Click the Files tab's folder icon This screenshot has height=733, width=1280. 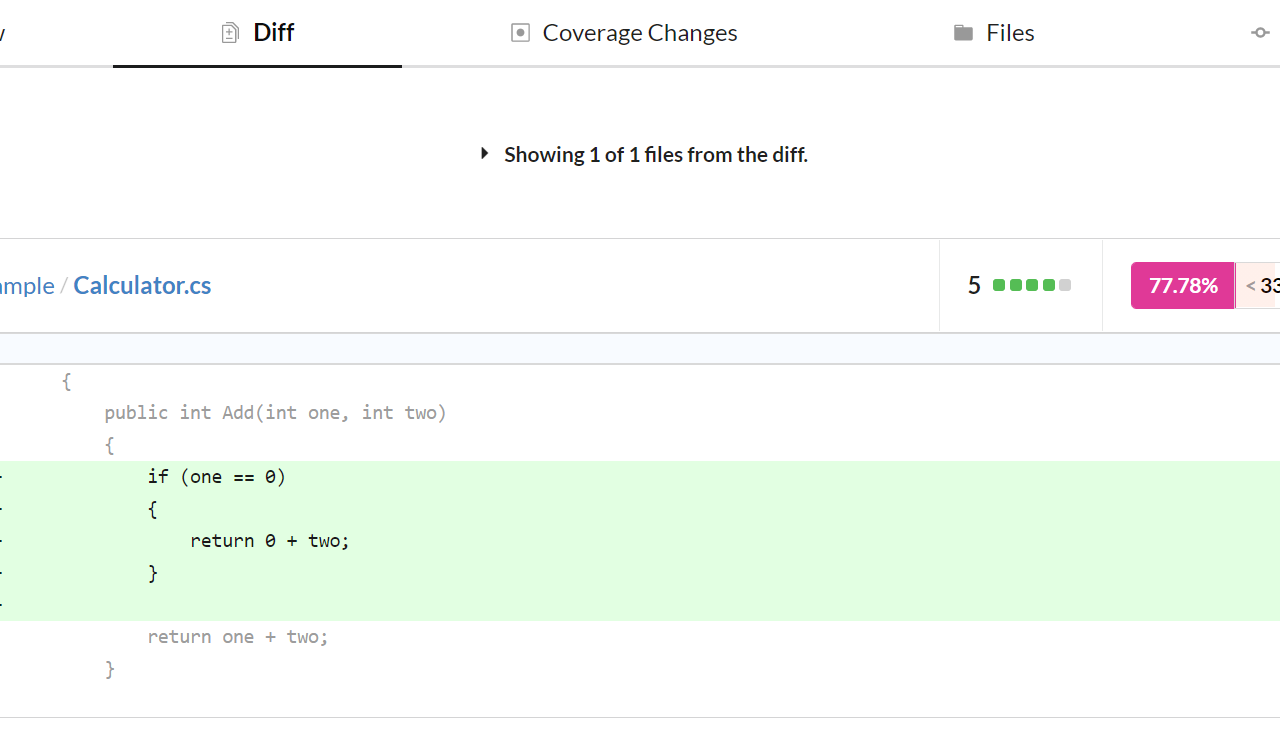pyautogui.click(x=963, y=33)
